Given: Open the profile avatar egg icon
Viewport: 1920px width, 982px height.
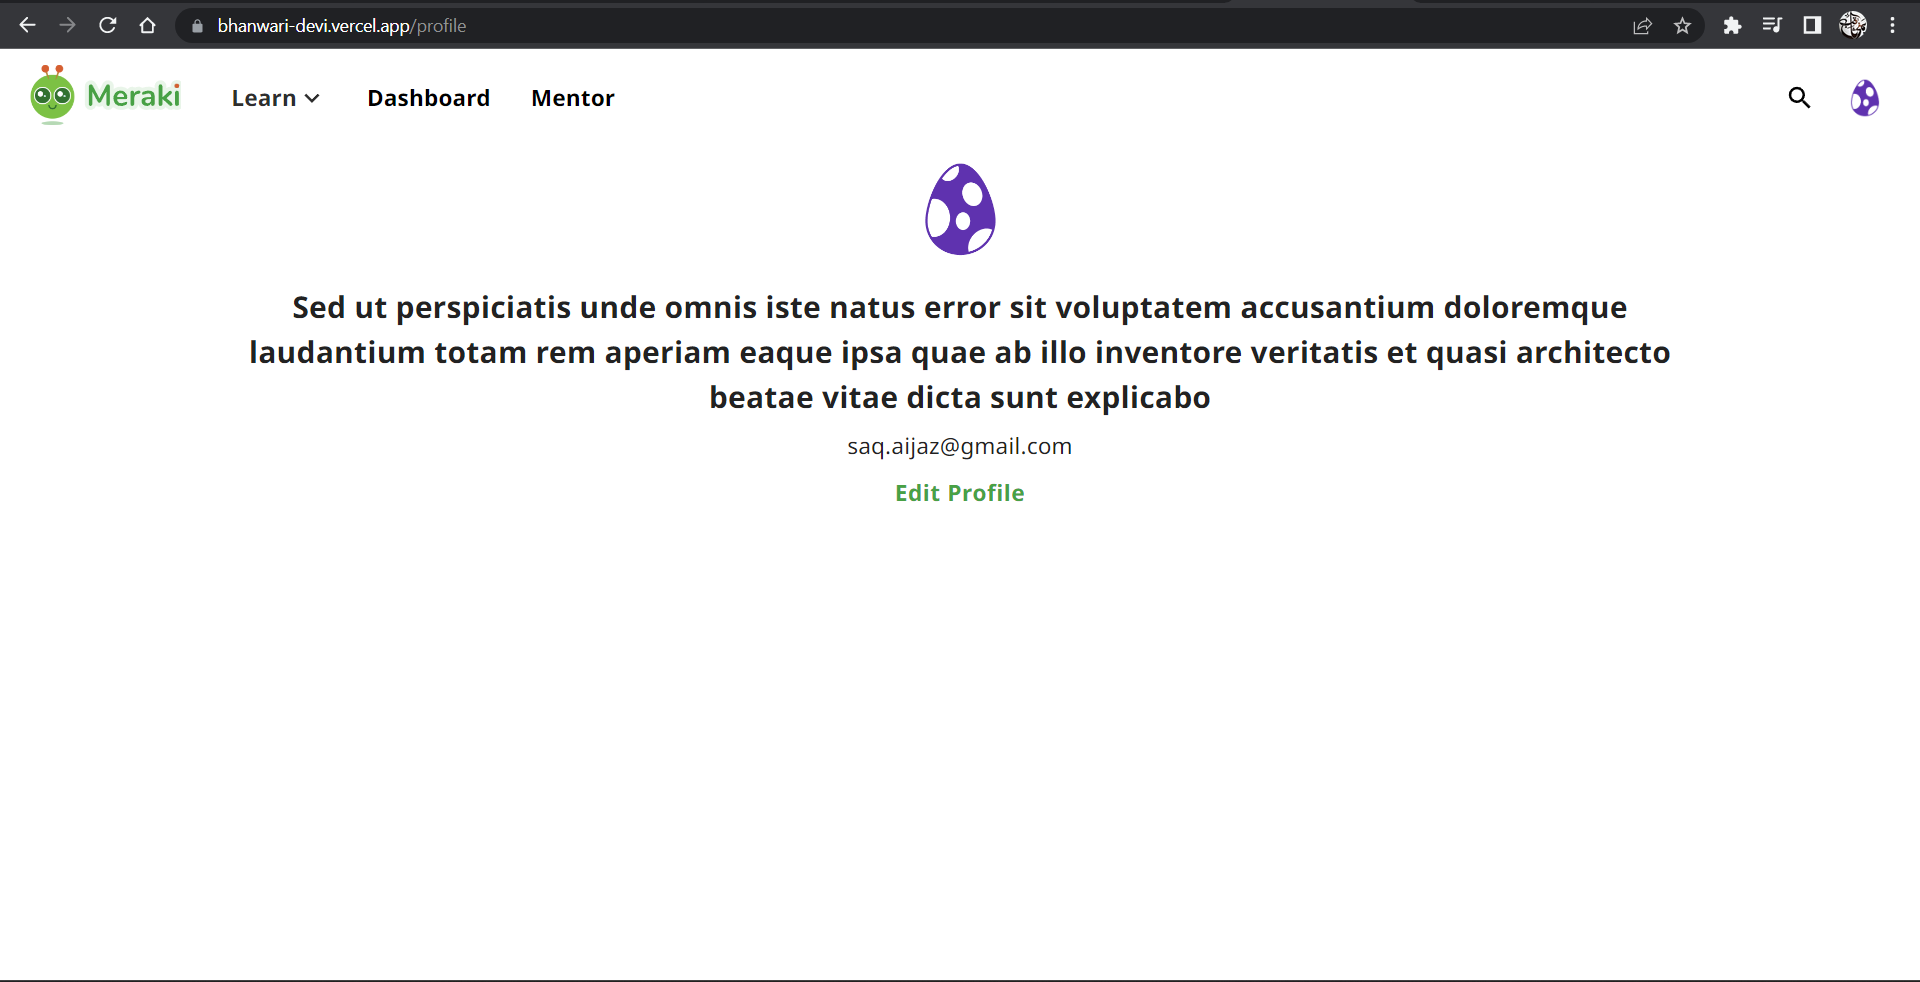Looking at the screenshot, I should (1866, 97).
